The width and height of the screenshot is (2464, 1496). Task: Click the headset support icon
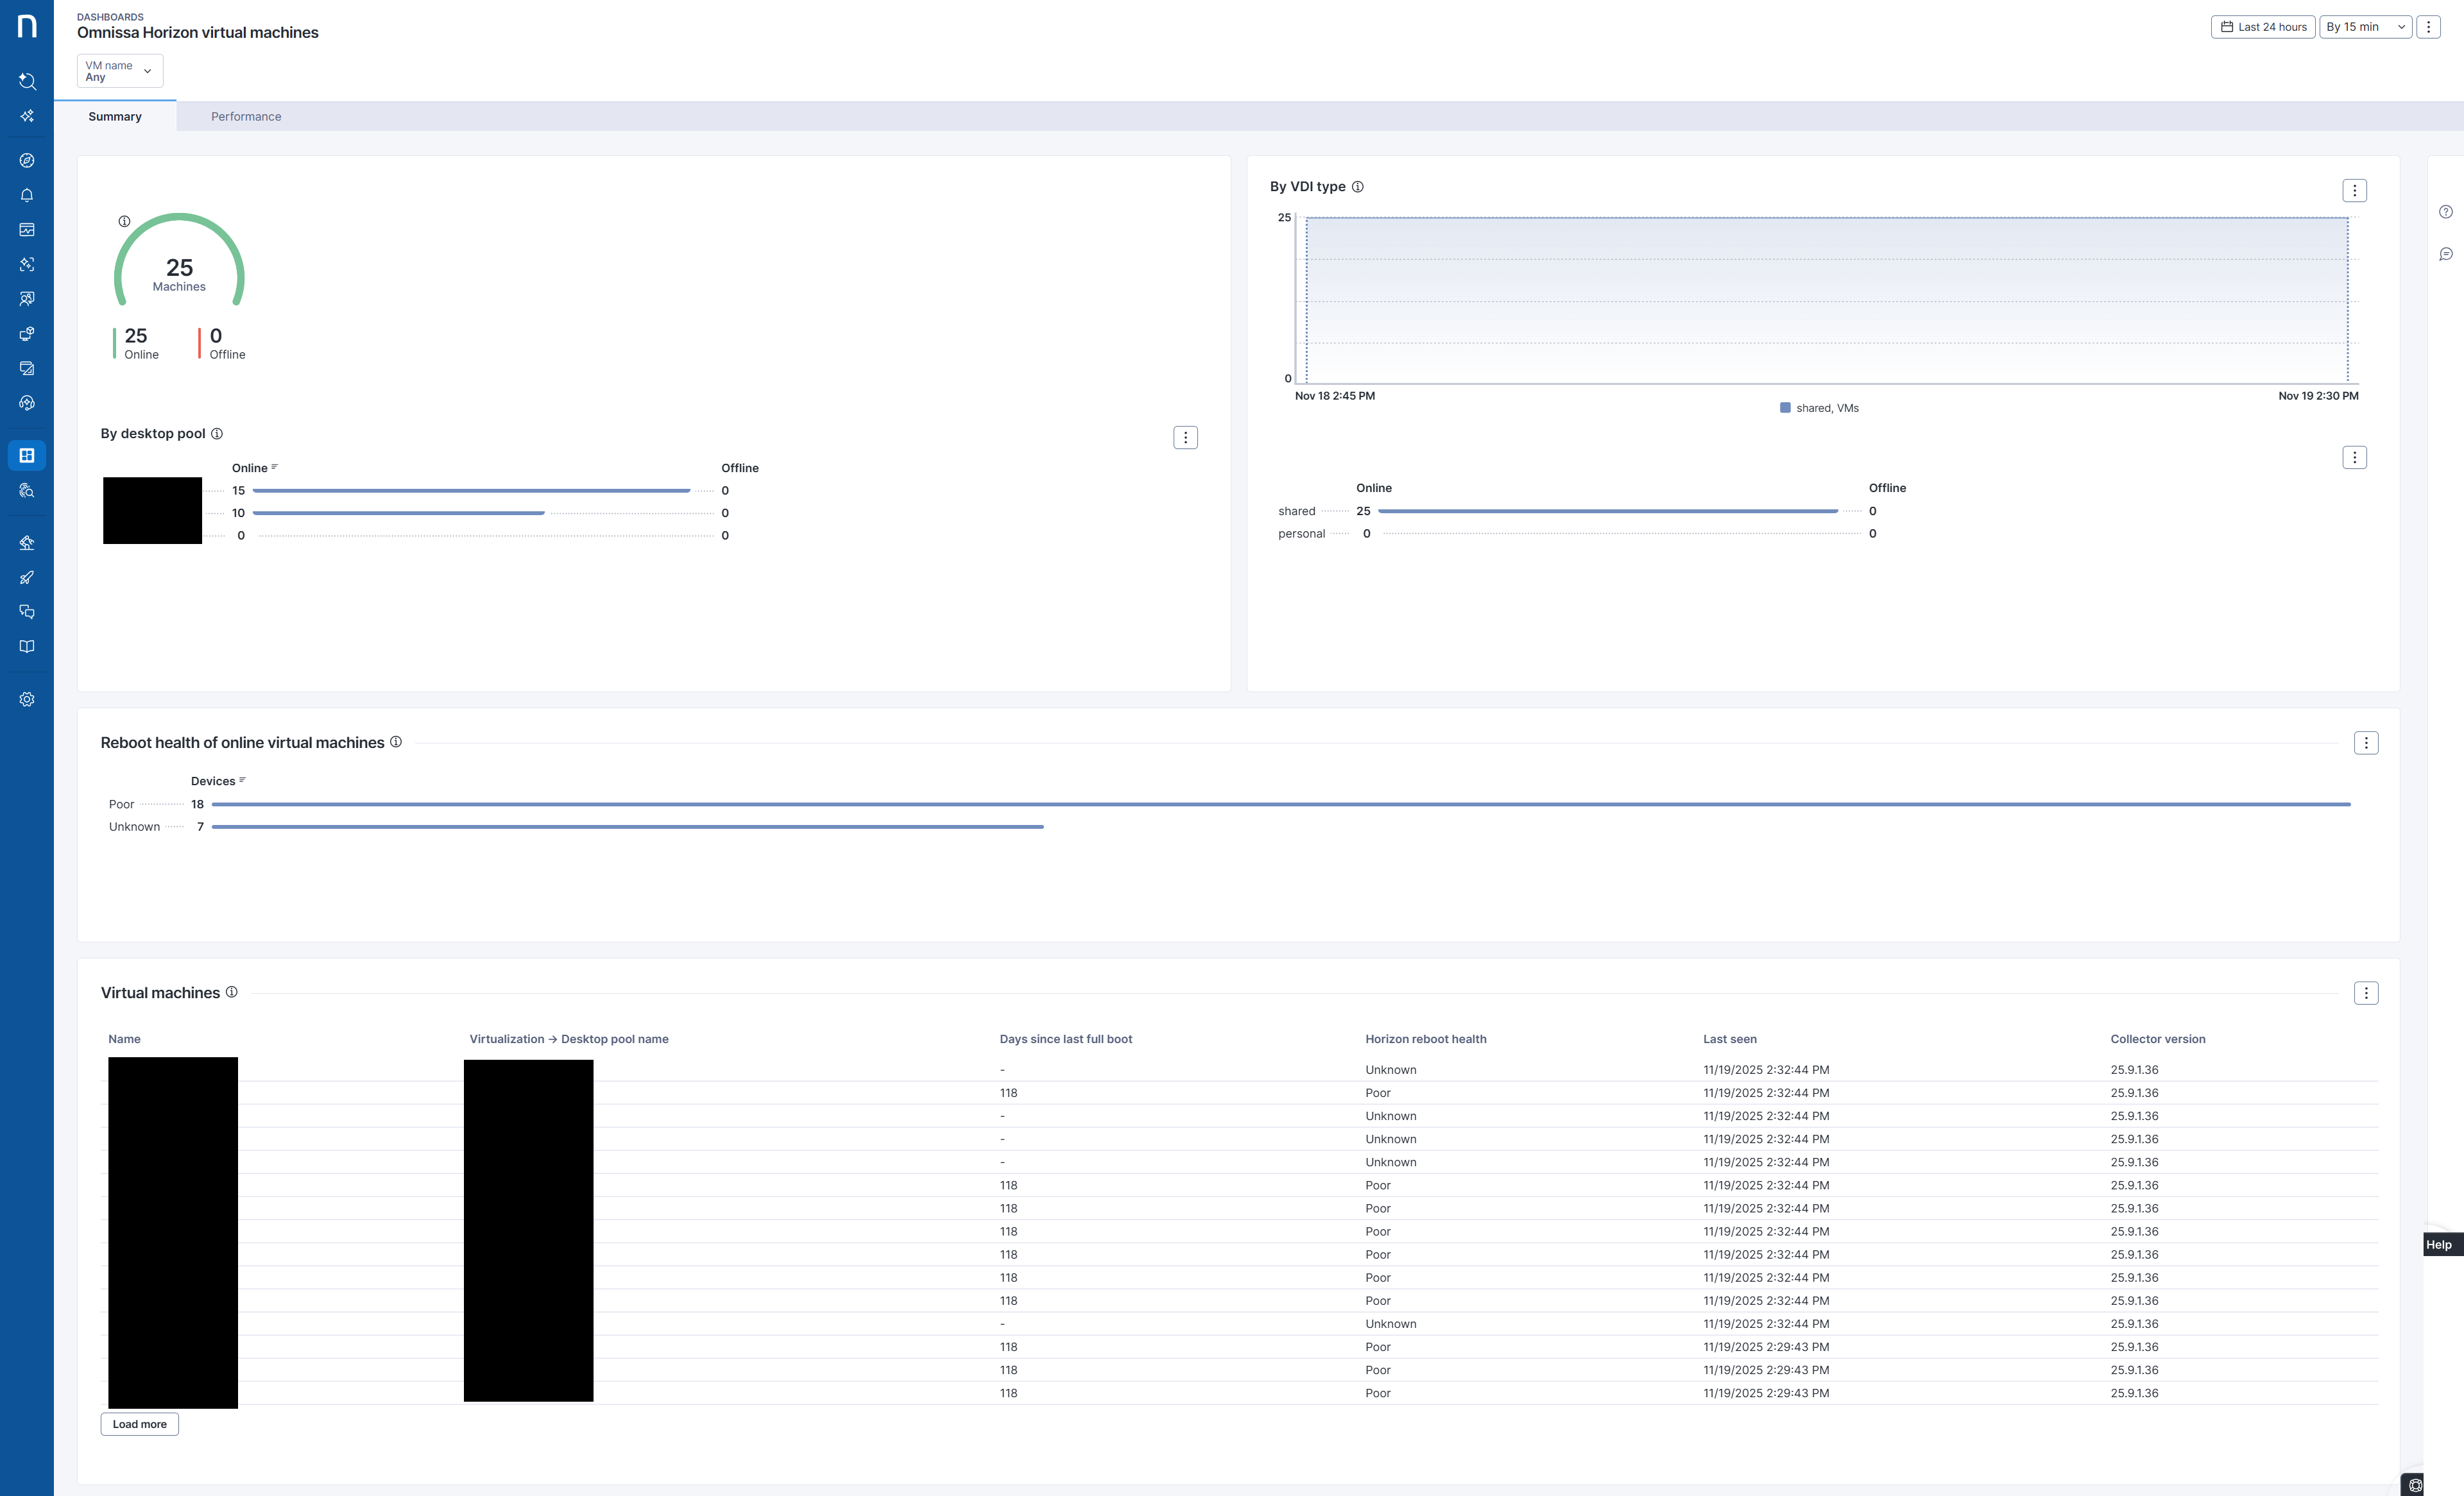click(x=27, y=403)
